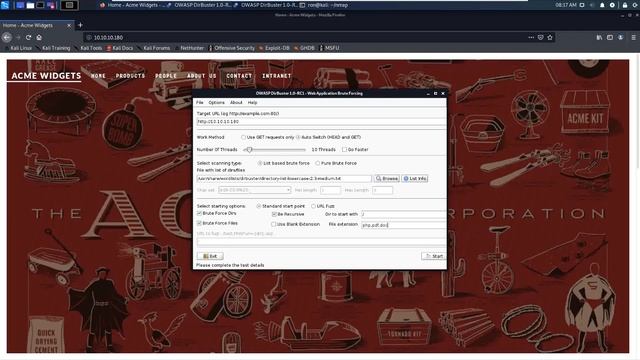Close the Home - Acme Widgets browser tab
The image size is (640, 360).
[69, 25]
